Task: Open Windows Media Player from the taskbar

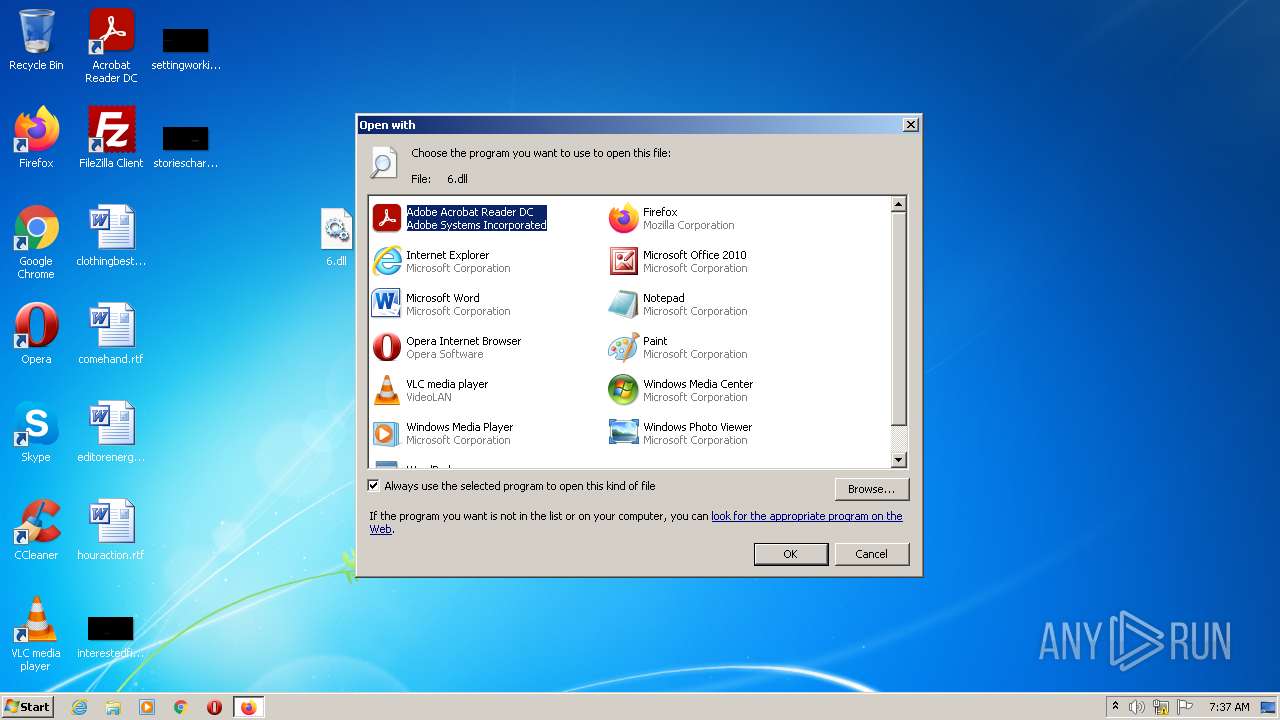Action: point(147,707)
